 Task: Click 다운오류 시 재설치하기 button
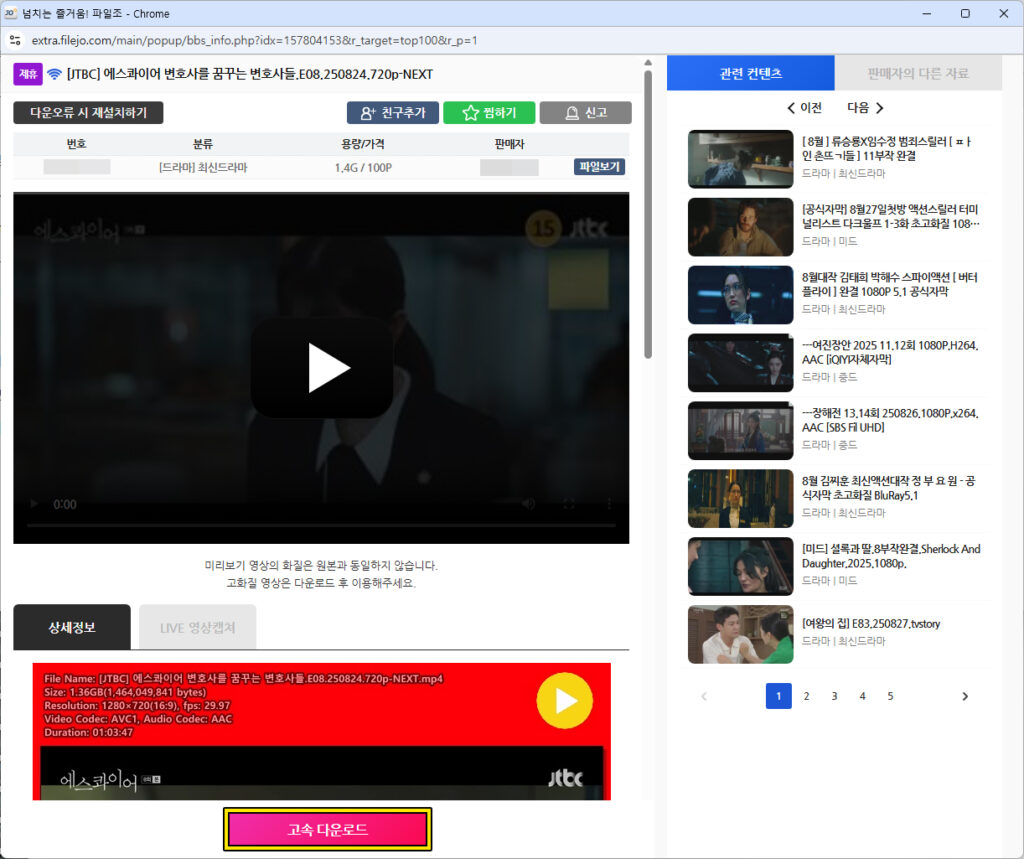point(88,112)
